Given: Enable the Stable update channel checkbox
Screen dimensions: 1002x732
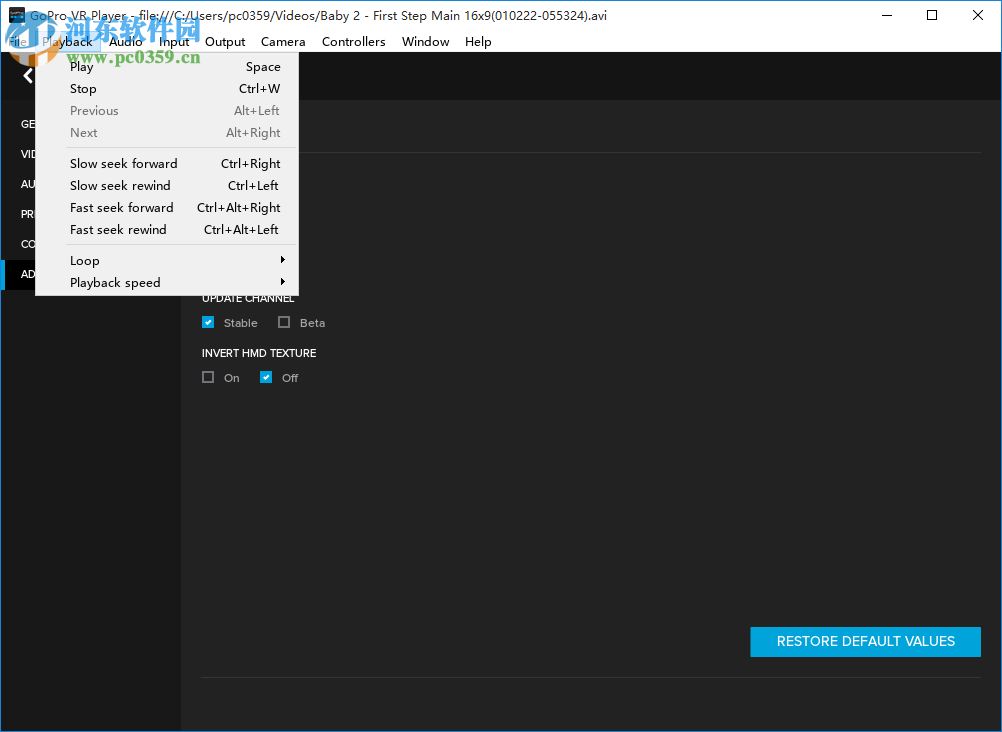Looking at the screenshot, I should (x=208, y=322).
